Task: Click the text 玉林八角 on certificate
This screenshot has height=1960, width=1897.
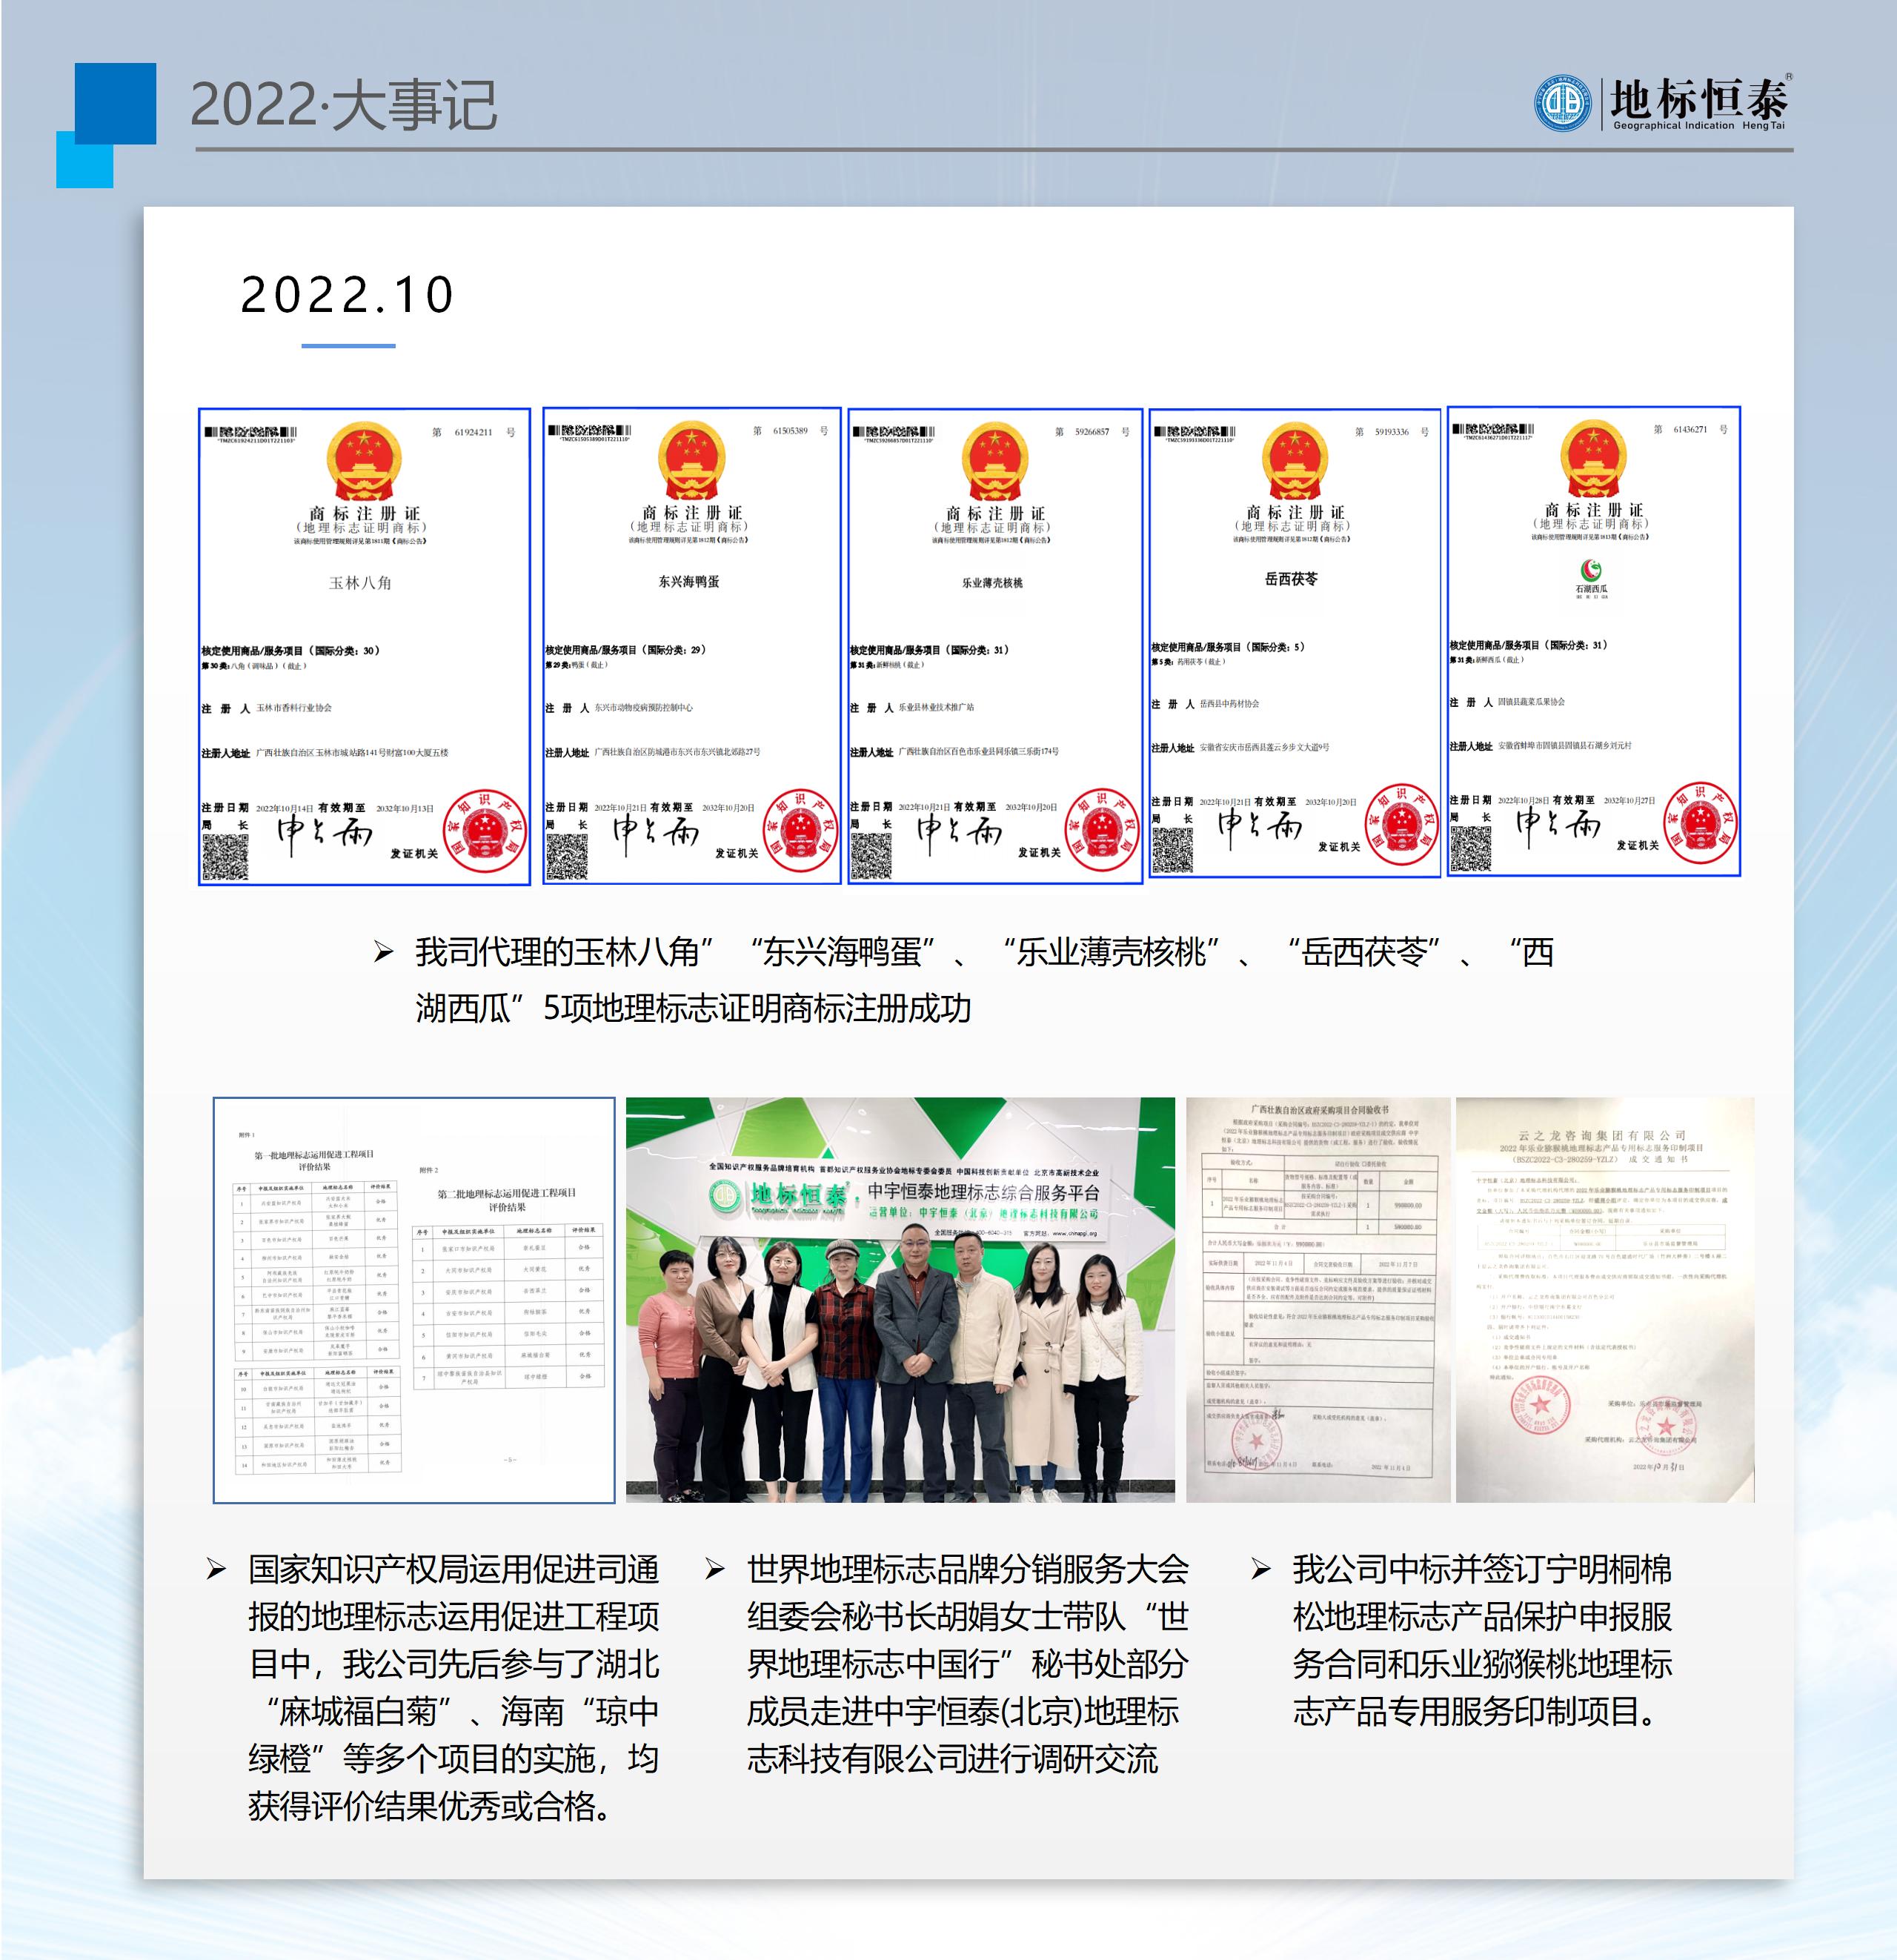Action: (x=360, y=583)
